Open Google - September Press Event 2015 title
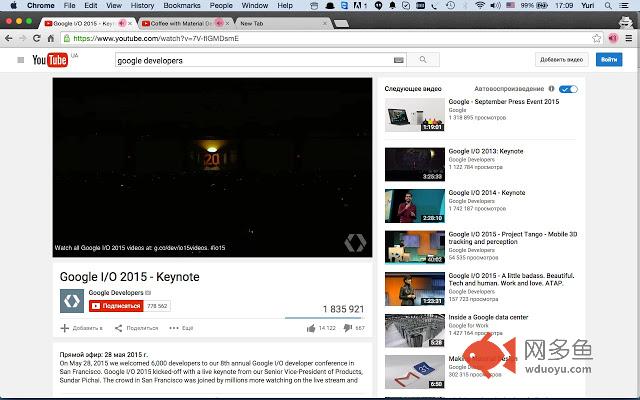The width and height of the screenshot is (640, 400). 504,102
